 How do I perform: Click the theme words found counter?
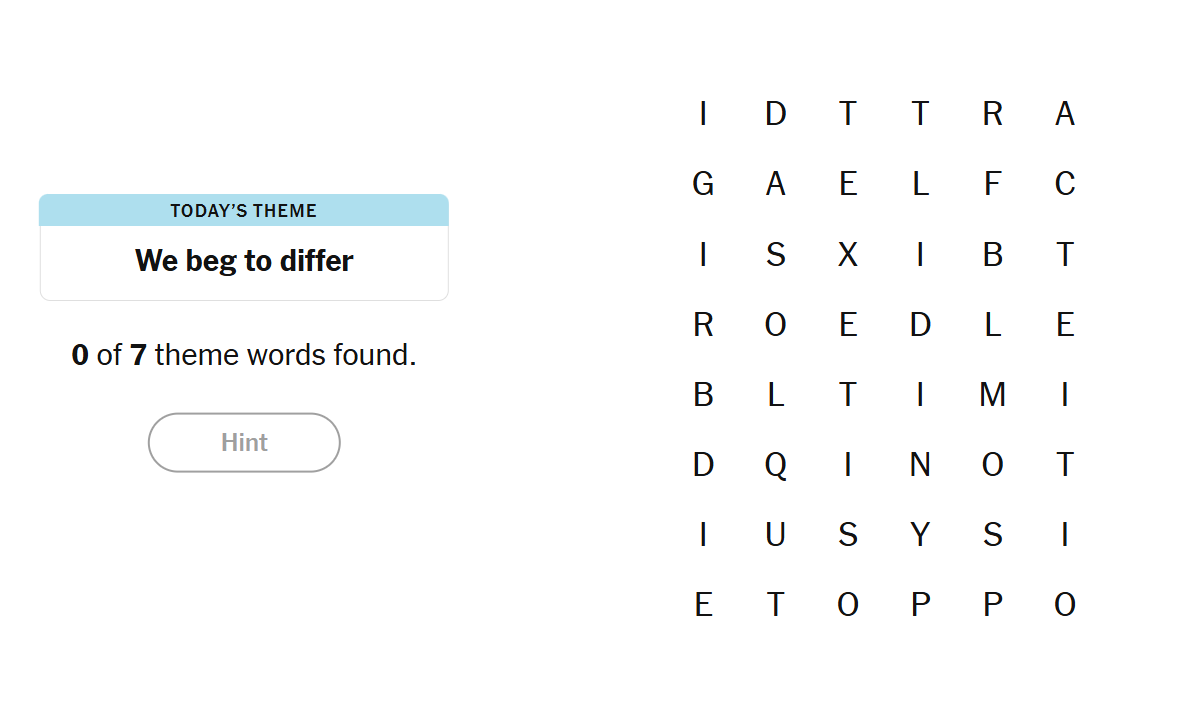(x=244, y=355)
